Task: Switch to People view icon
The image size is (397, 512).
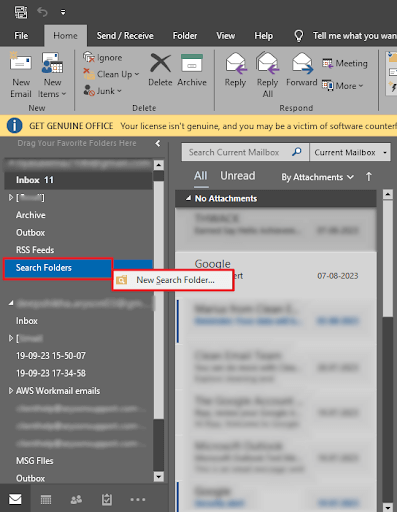Action: point(76,499)
